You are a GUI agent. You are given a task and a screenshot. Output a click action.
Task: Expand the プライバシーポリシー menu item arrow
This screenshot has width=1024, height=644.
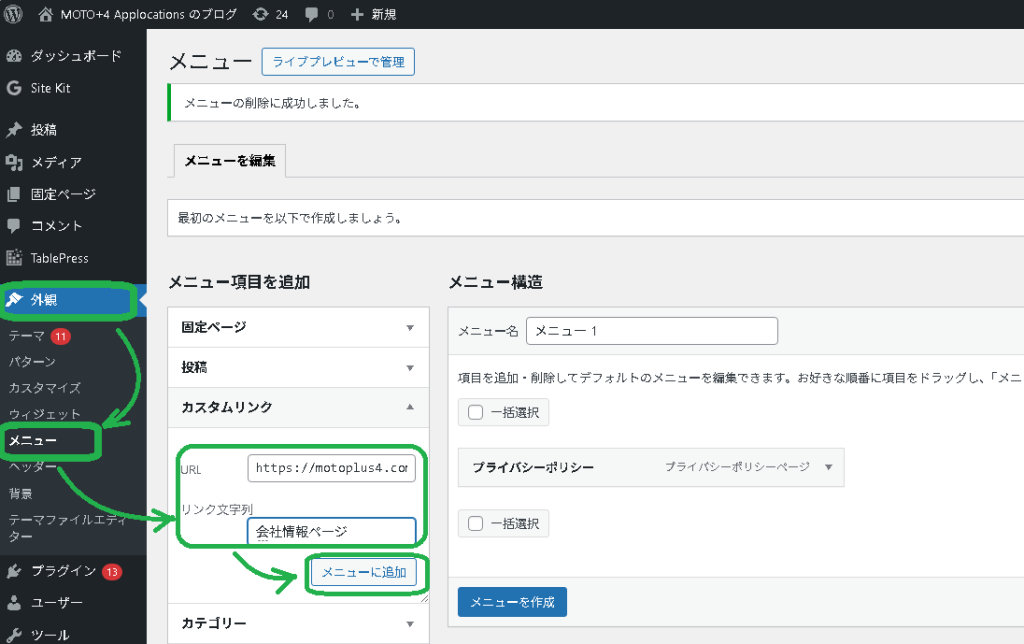click(x=828, y=467)
